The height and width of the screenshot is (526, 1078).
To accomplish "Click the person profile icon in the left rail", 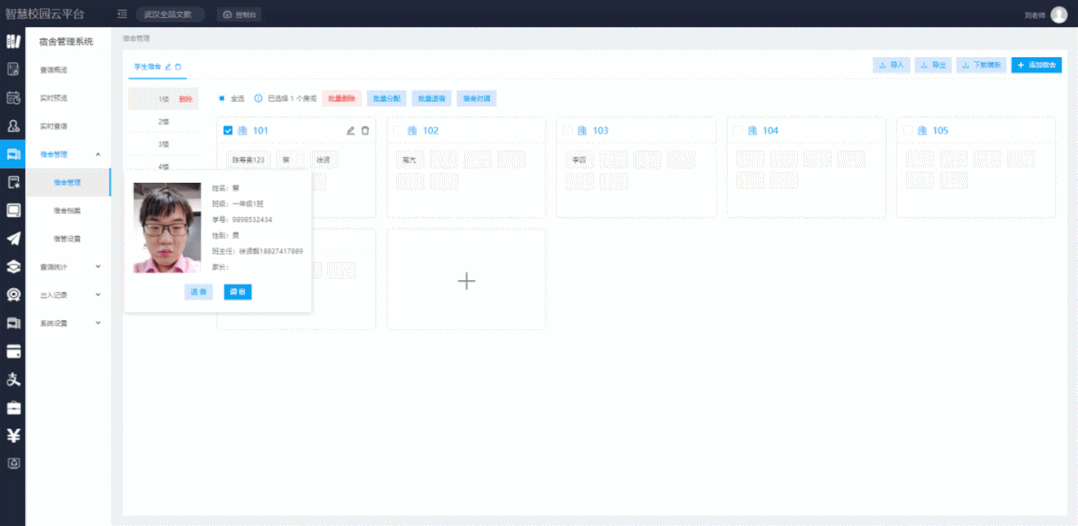I will tap(13, 126).
